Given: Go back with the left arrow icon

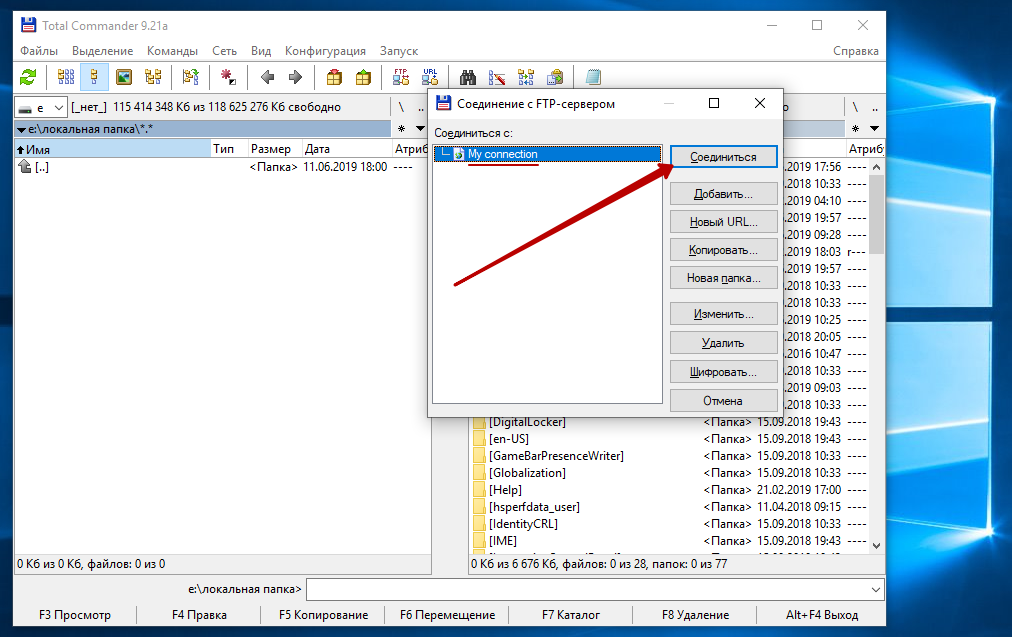Looking at the screenshot, I should (267, 77).
